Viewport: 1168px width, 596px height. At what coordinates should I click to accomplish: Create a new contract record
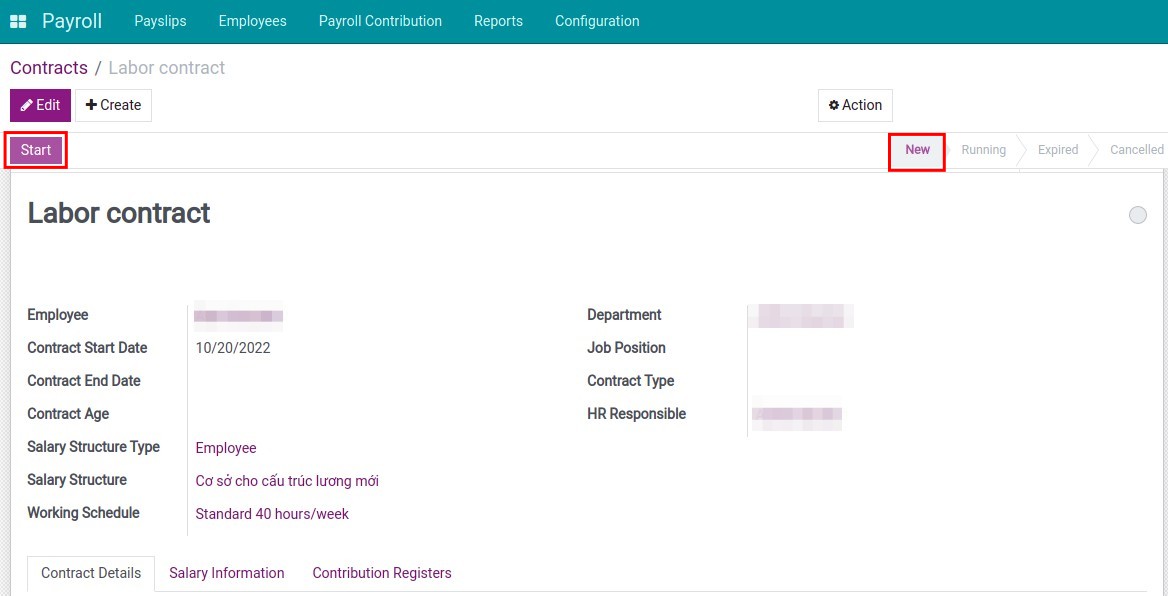tap(113, 105)
